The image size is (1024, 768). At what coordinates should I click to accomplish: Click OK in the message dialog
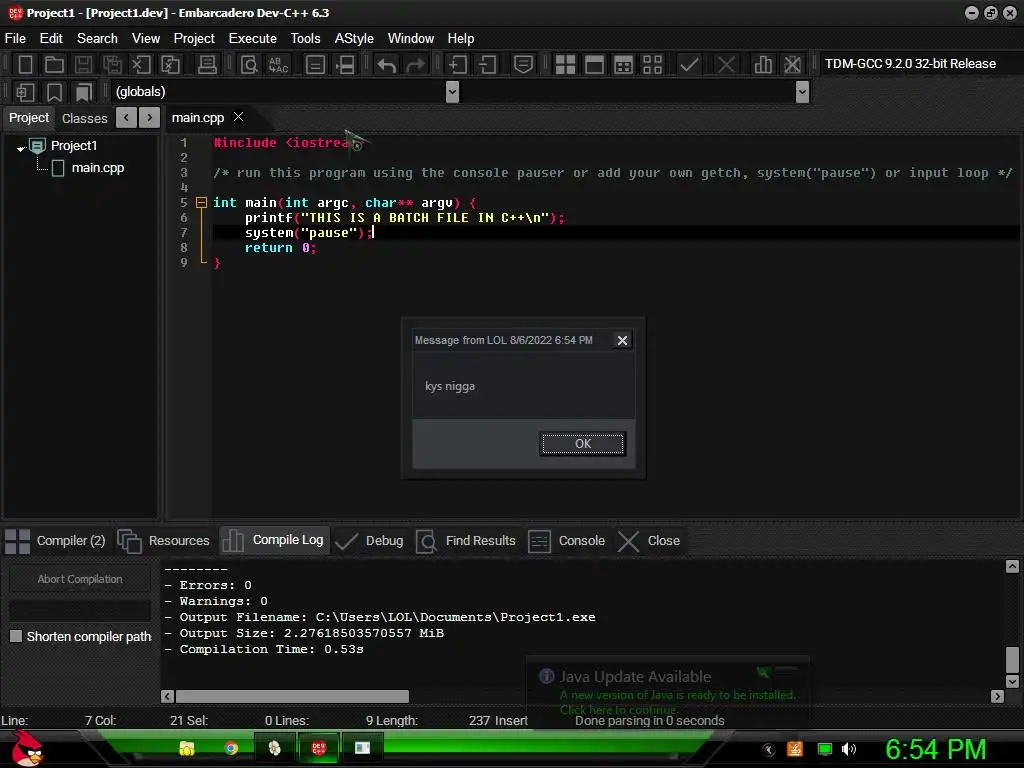pyautogui.click(x=583, y=443)
